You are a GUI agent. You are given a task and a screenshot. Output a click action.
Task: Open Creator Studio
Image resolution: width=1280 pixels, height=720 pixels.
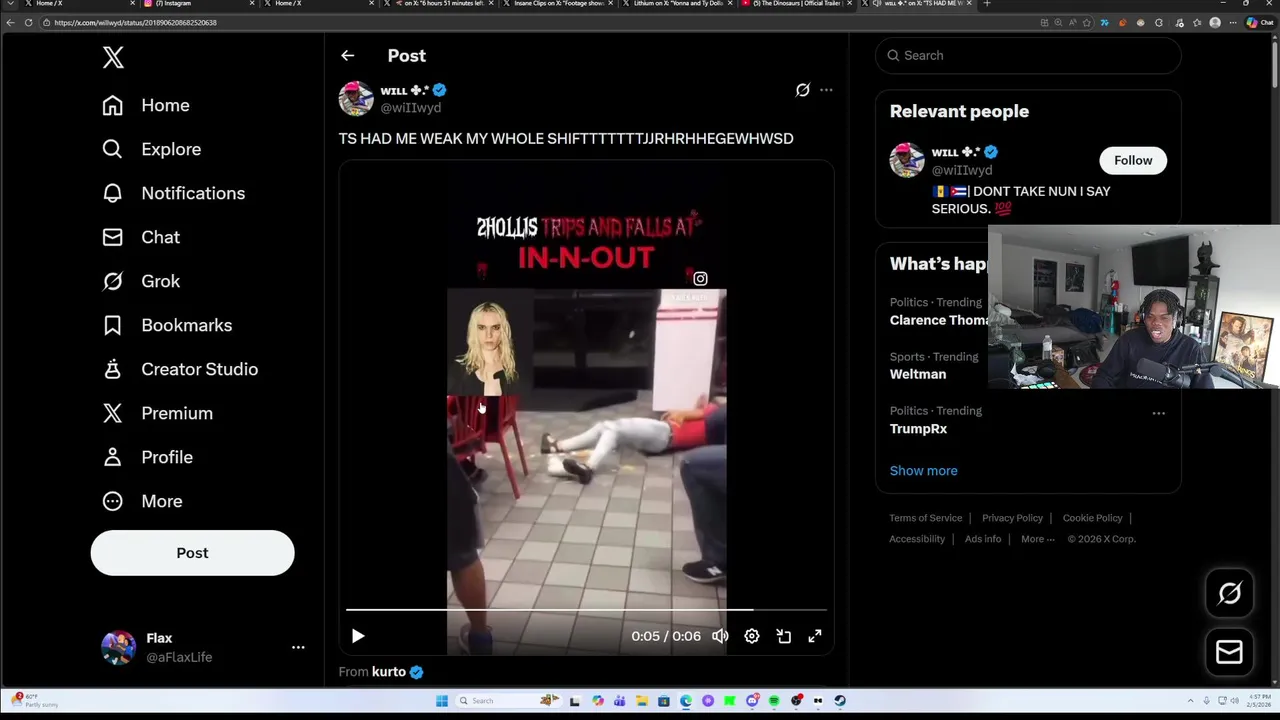180,369
